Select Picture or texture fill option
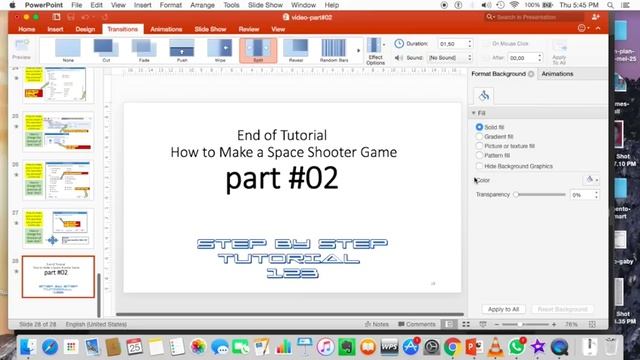The height and width of the screenshot is (360, 640). (x=479, y=146)
